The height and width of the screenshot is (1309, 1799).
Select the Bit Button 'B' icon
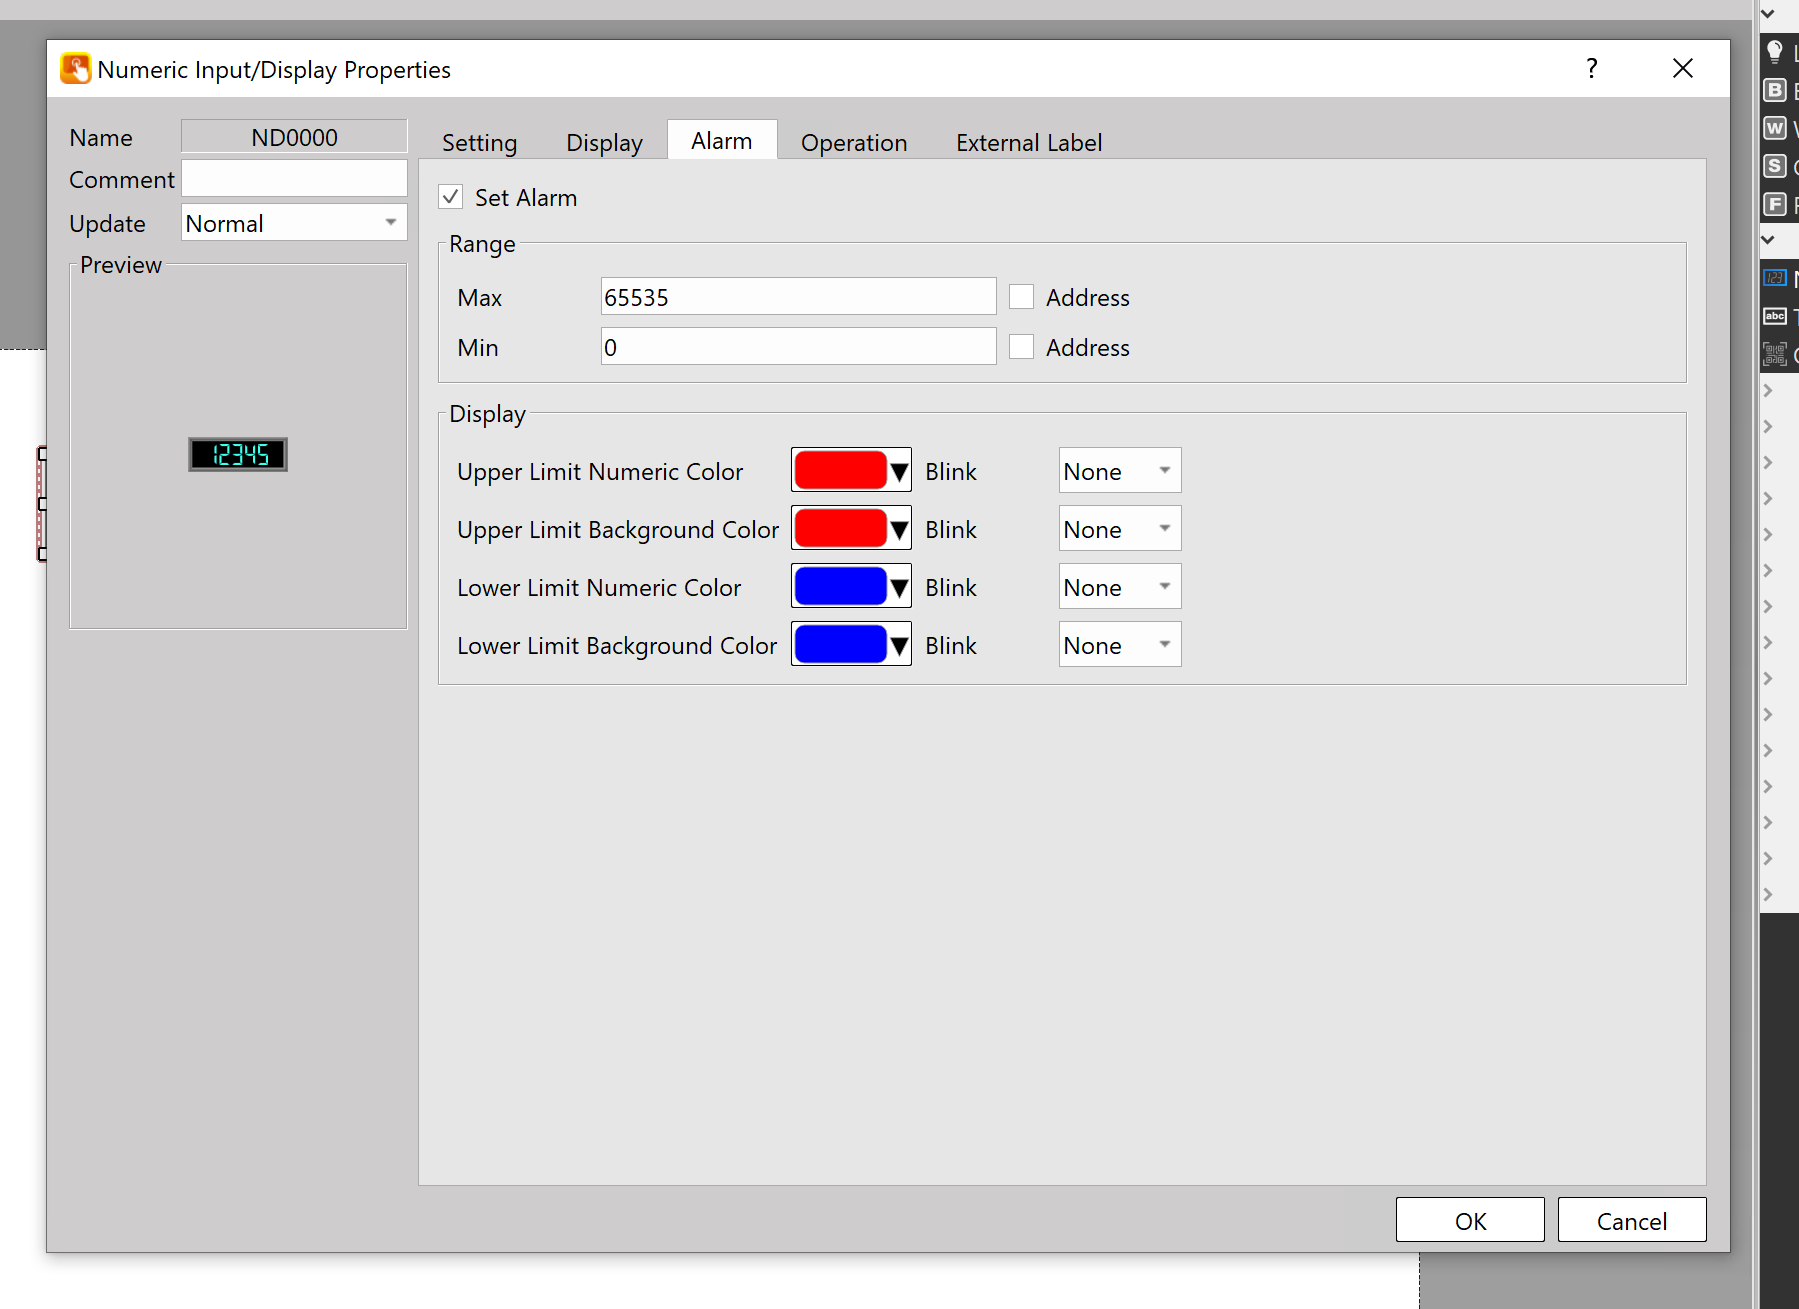(1775, 90)
